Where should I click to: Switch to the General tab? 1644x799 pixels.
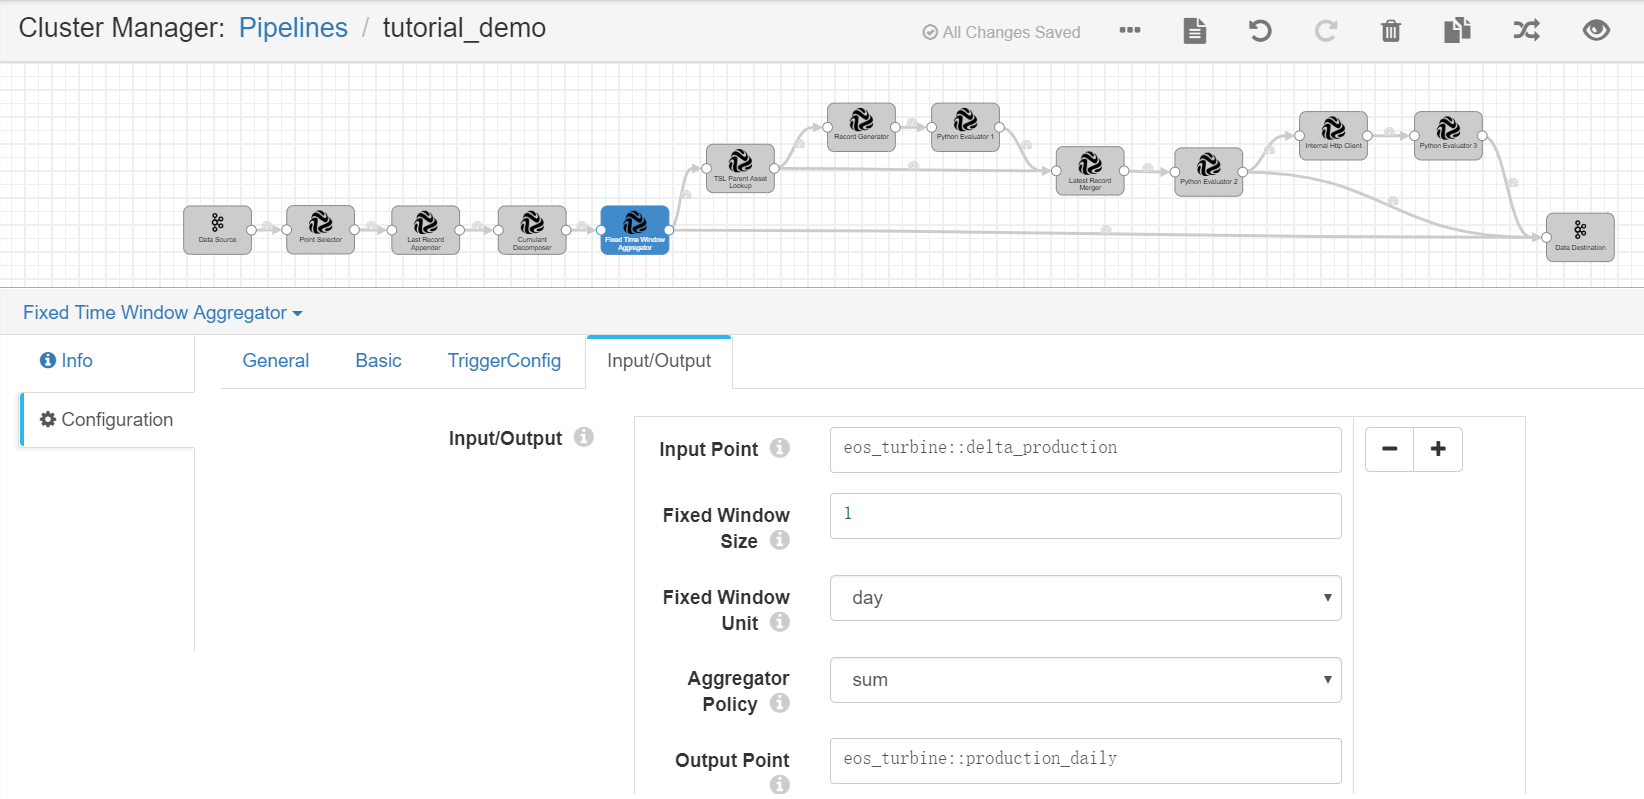pyautogui.click(x=275, y=361)
